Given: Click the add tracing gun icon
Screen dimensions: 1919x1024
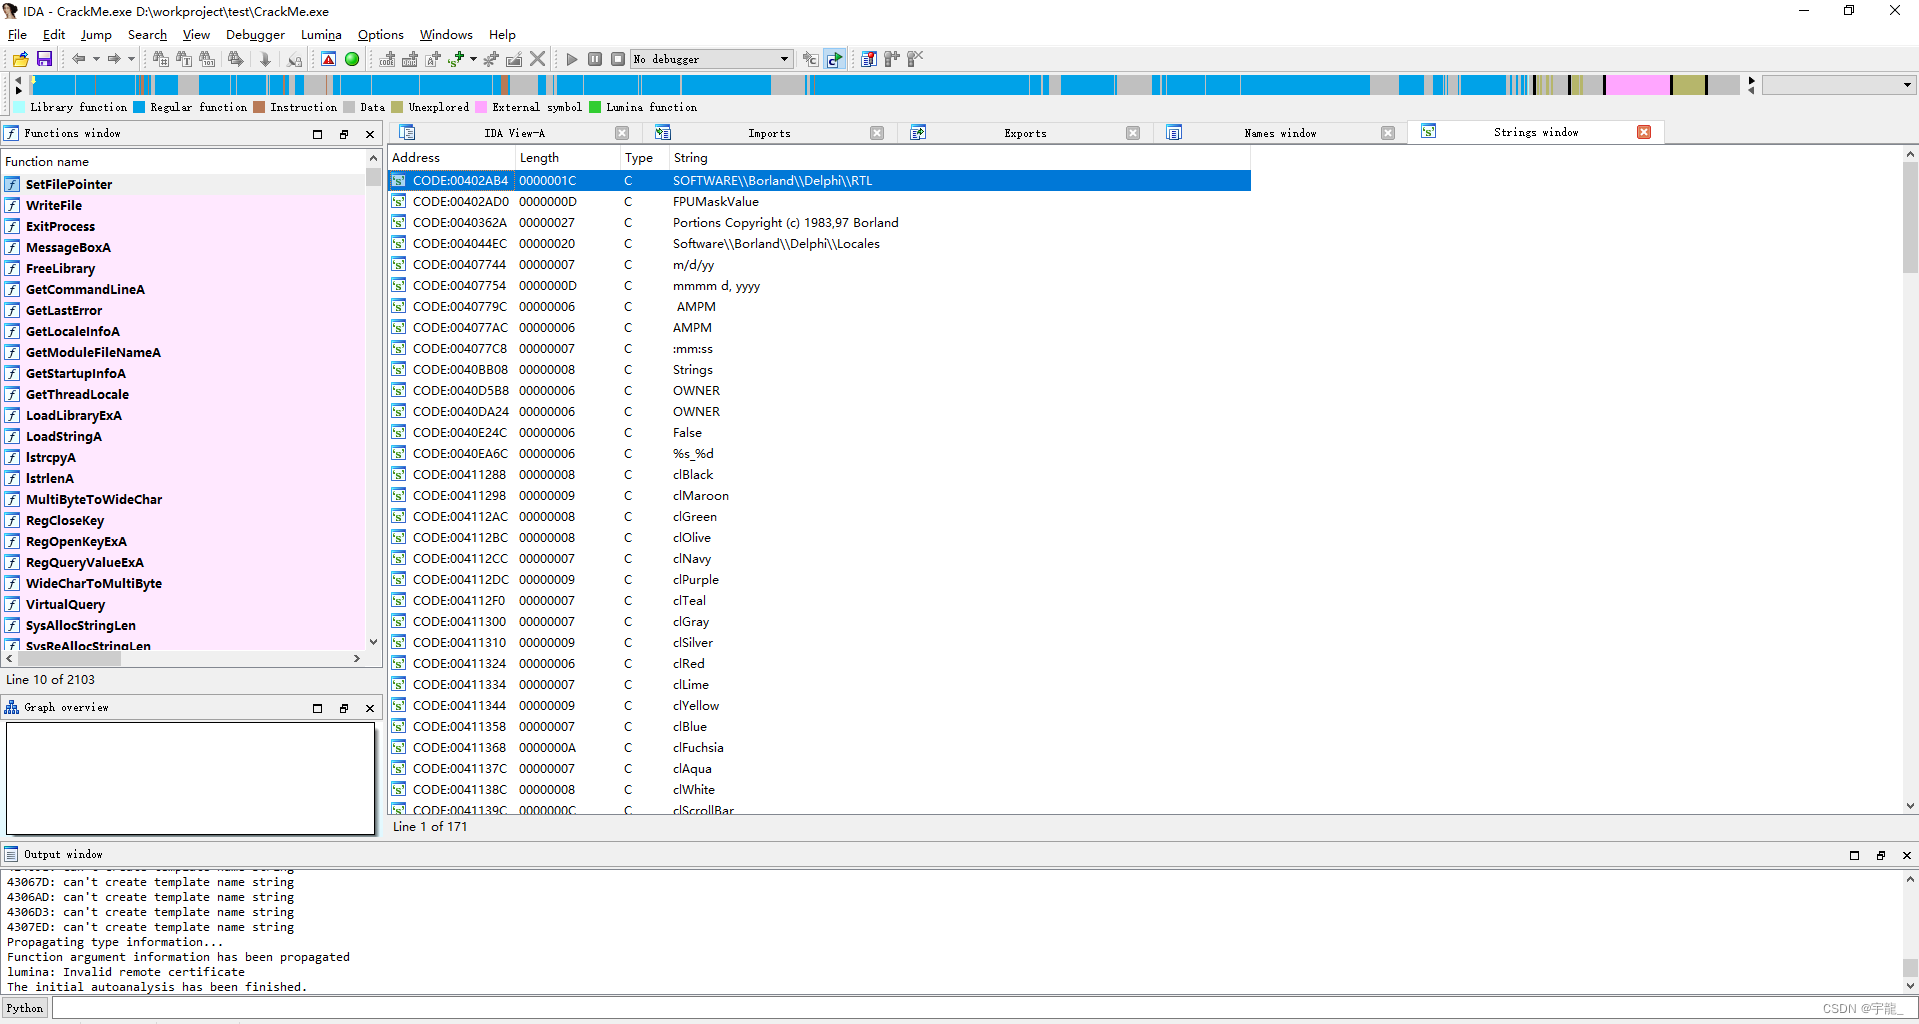Looking at the screenshot, I should [892, 59].
